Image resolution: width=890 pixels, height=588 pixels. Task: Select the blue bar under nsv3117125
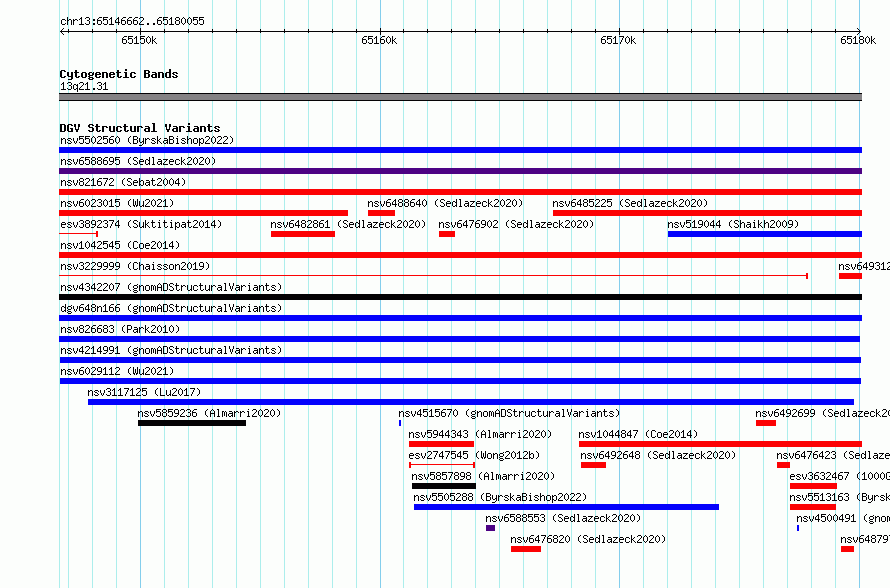point(471,402)
